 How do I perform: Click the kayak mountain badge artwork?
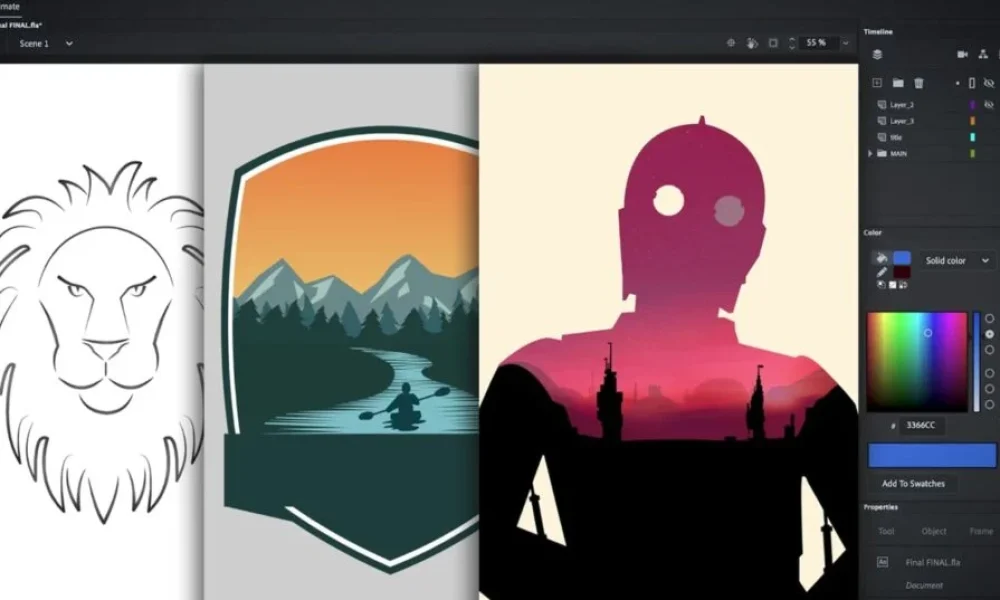click(x=351, y=348)
